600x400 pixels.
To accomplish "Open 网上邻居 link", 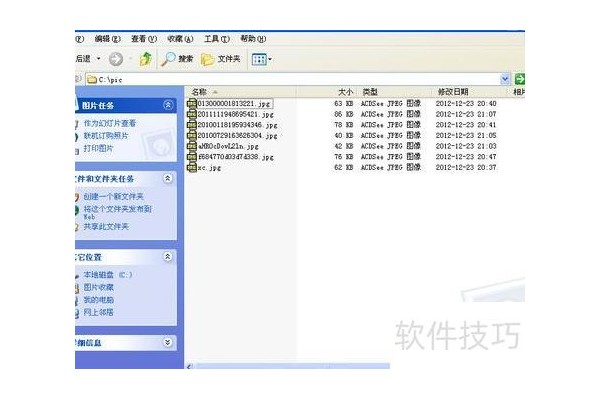I will coord(98,312).
